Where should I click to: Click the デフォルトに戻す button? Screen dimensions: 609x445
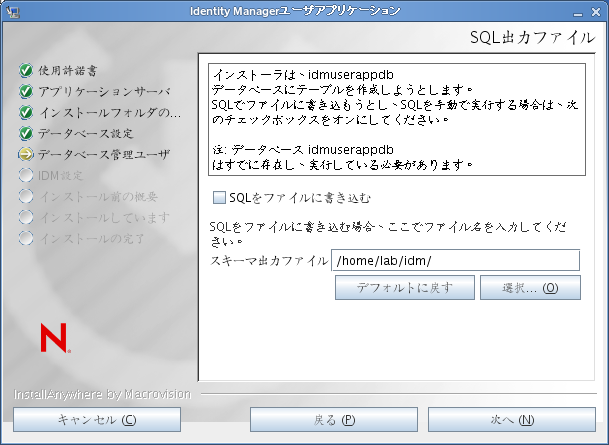[405, 287]
